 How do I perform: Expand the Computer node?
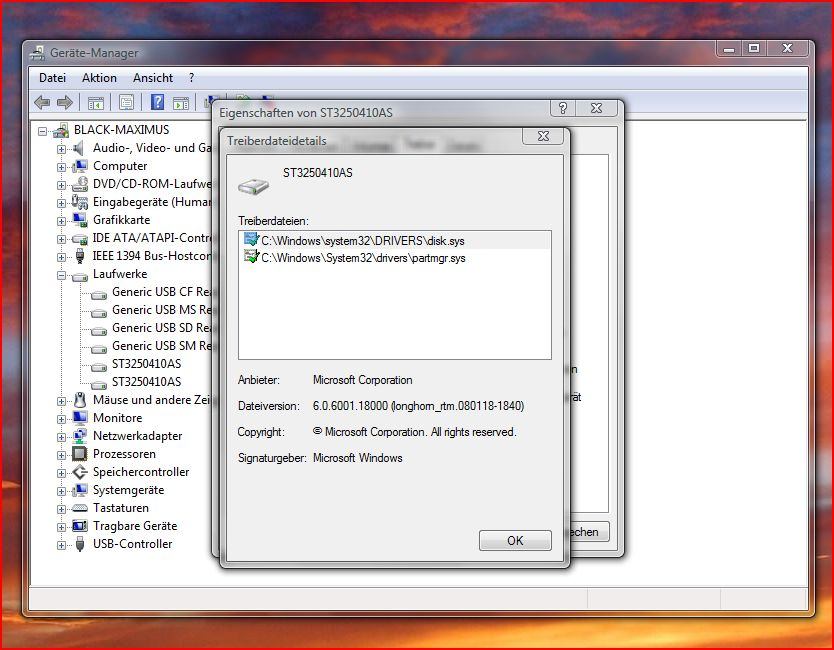point(62,168)
